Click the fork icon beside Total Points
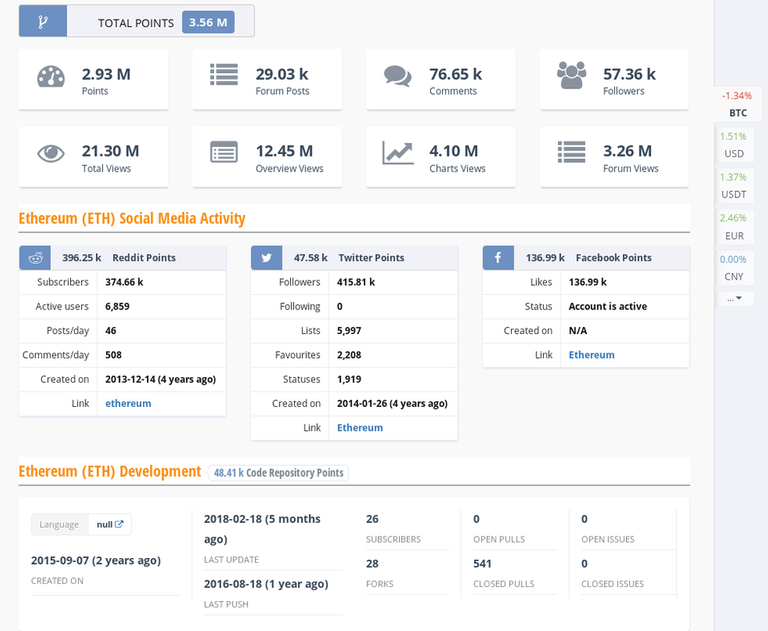The height and width of the screenshot is (631, 768). click(43, 21)
